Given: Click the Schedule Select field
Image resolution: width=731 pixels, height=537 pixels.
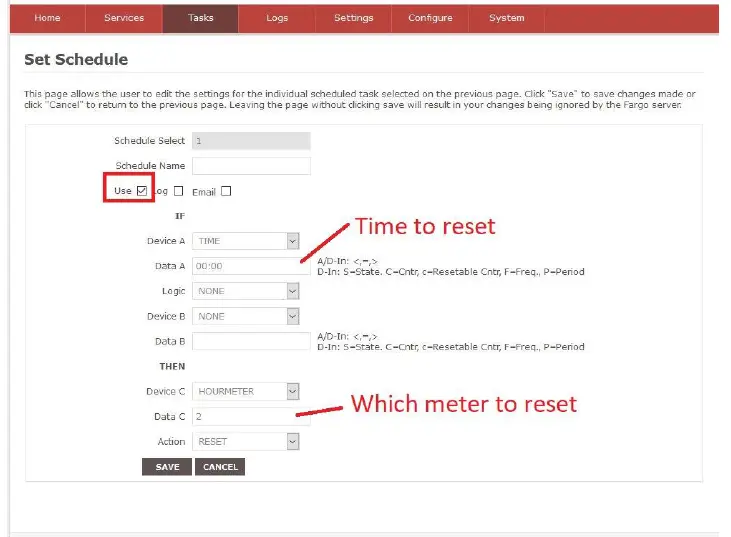Looking at the screenshot, I should pos(251,141).
